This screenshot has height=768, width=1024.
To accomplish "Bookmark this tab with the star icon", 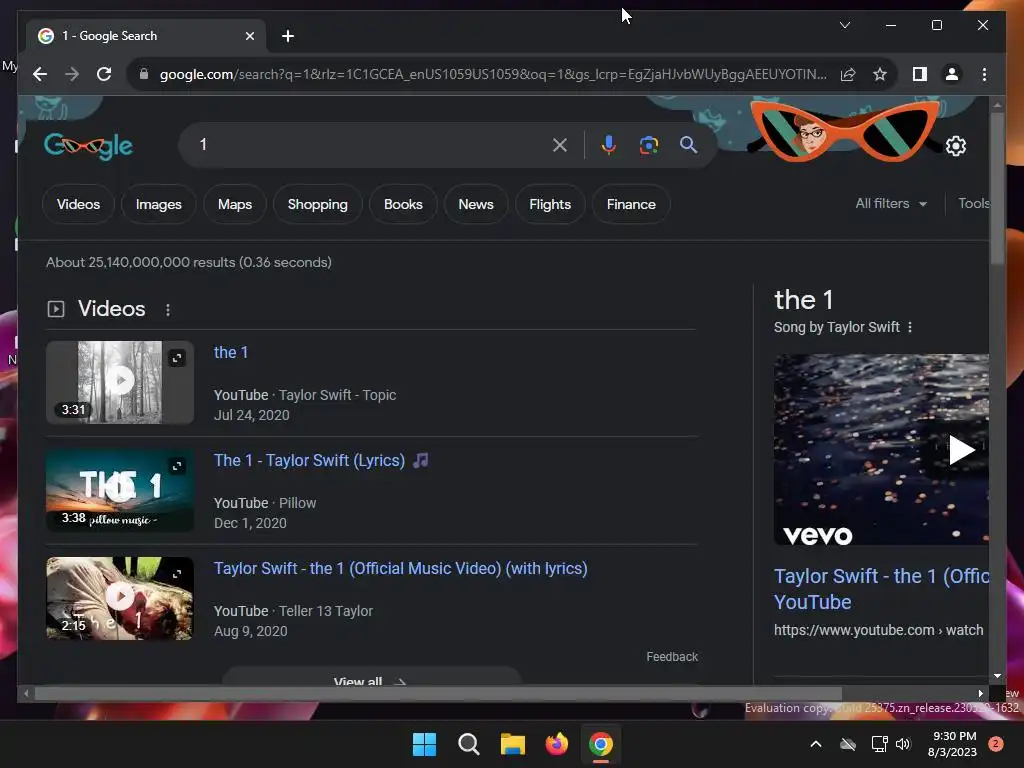I will tap(880, 74).
